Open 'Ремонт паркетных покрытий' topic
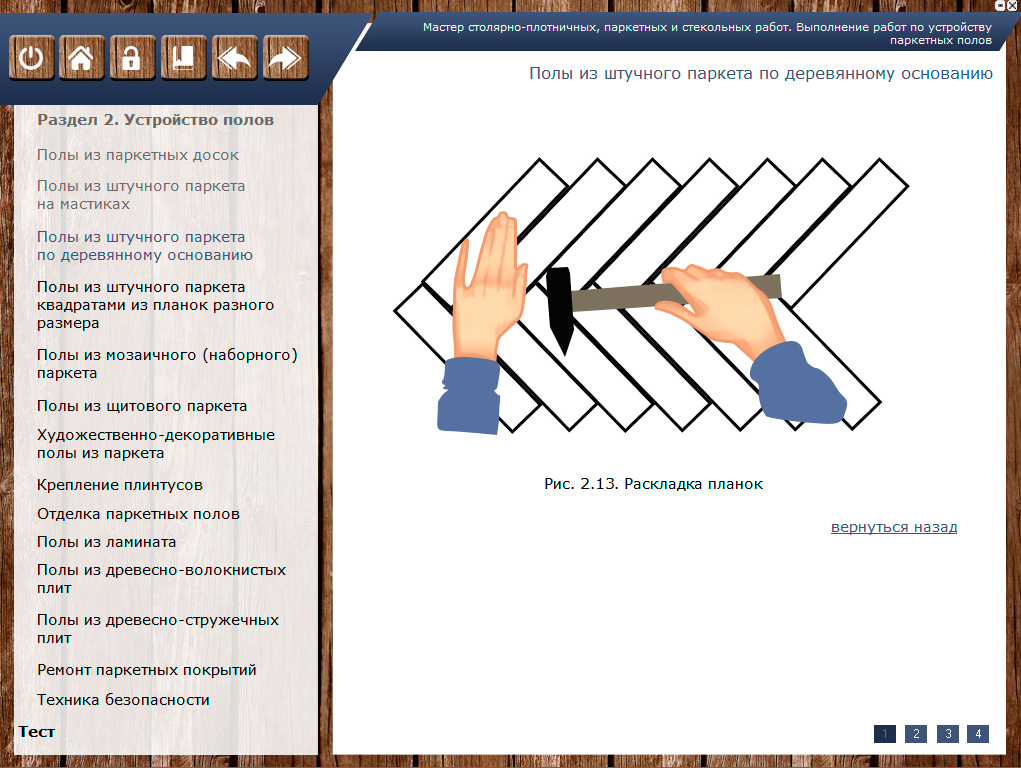 (x=147, y=670)
